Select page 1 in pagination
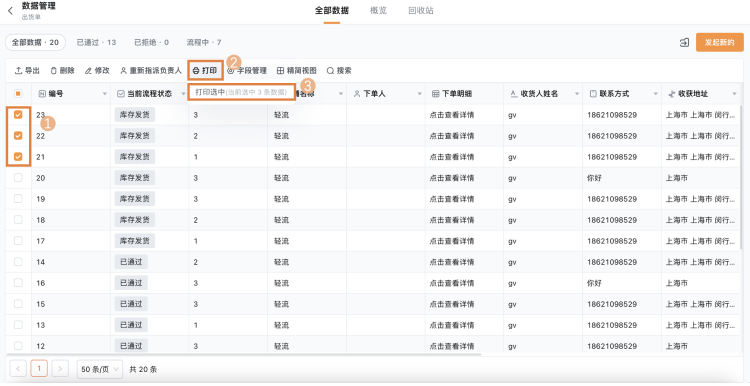Image resolution: width=750 pixels, height=386 pixels. 39,369
